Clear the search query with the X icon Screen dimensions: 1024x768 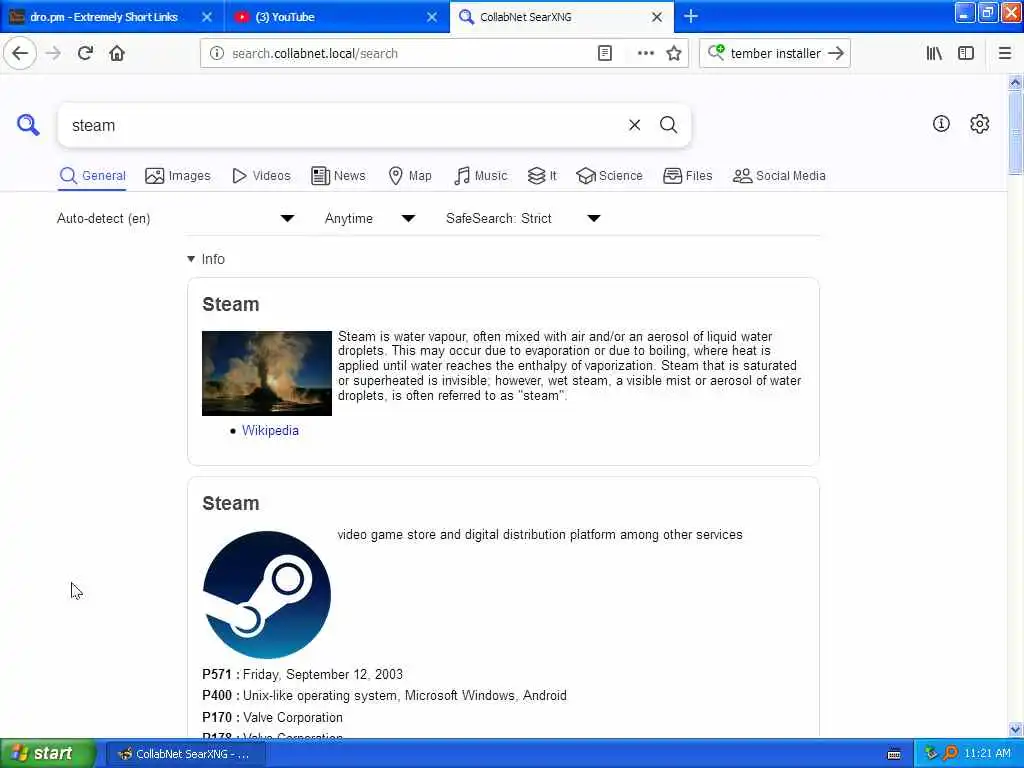pyautogui.click(x=634, y=125)
